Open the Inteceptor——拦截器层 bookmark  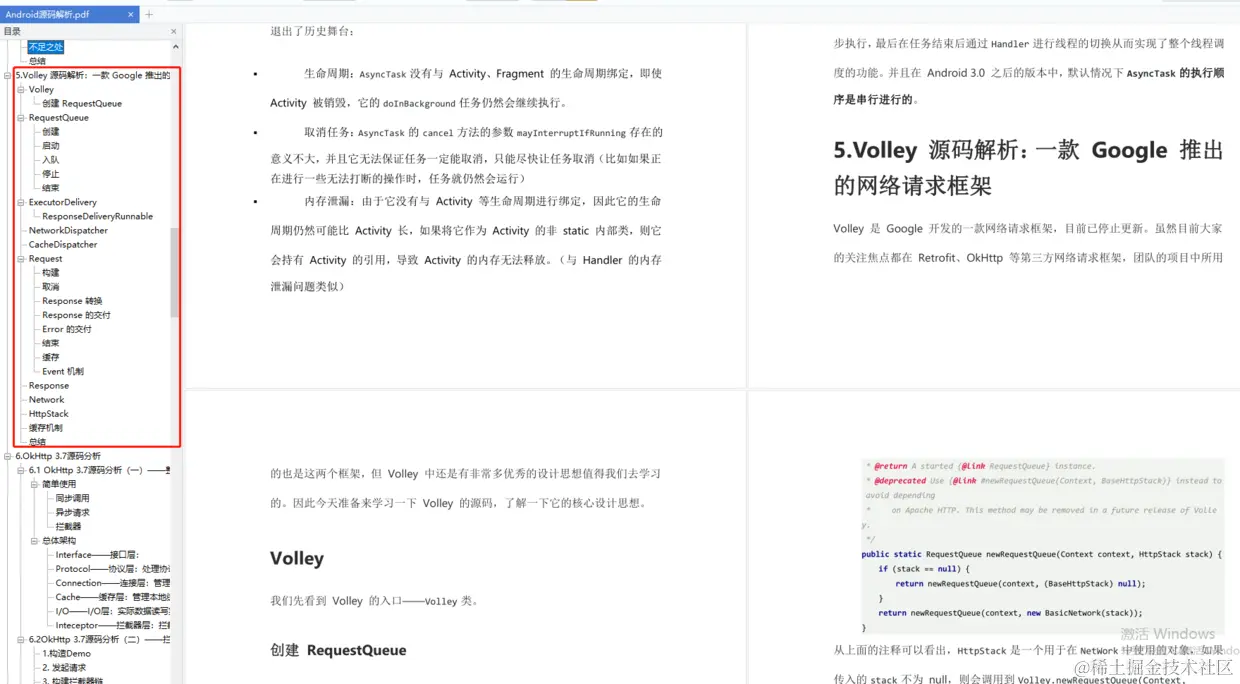click(112, 625)
